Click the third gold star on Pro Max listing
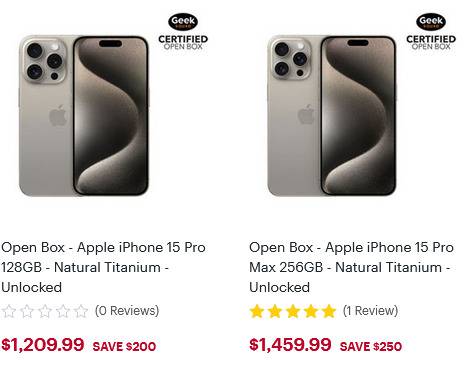This screenshot has height=368, width=469. (293, 311)
